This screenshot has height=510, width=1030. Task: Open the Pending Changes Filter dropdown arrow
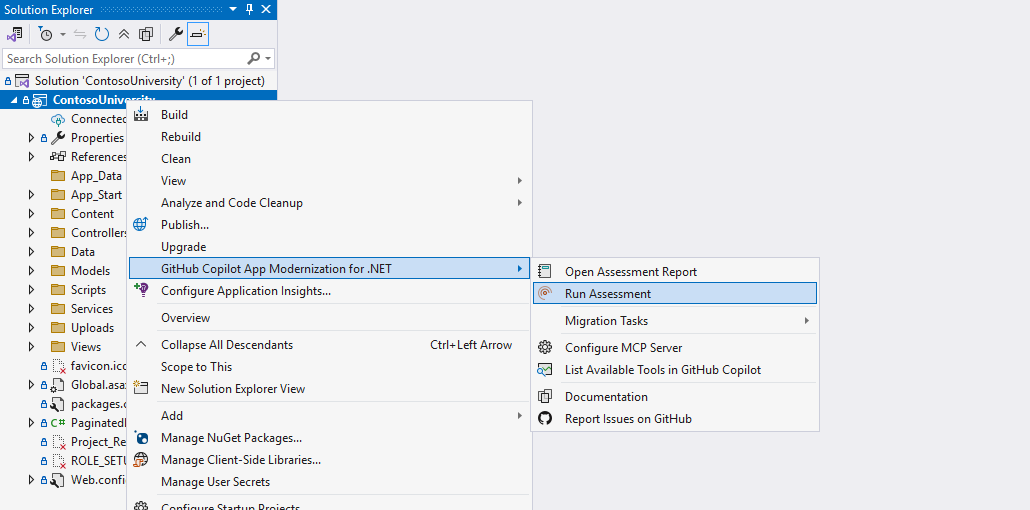coord(63,34)
